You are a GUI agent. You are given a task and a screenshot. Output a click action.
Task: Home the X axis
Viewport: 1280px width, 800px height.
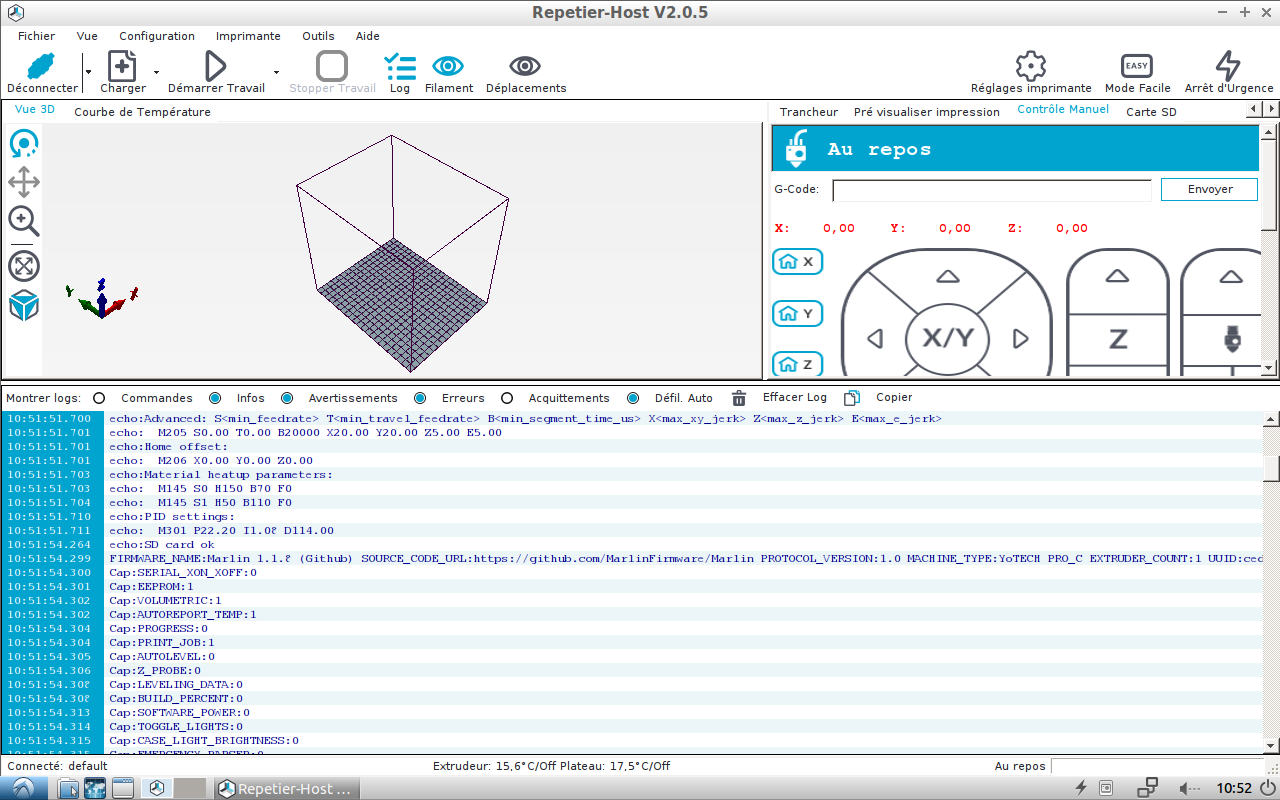click(797, 262)
